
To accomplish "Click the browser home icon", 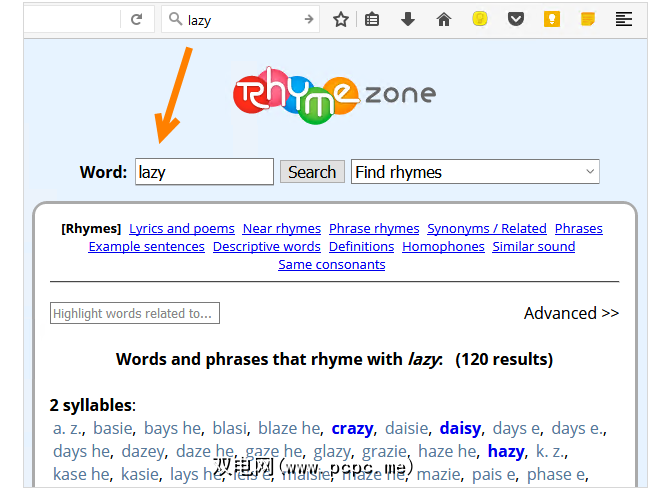I will pos(444,19).
